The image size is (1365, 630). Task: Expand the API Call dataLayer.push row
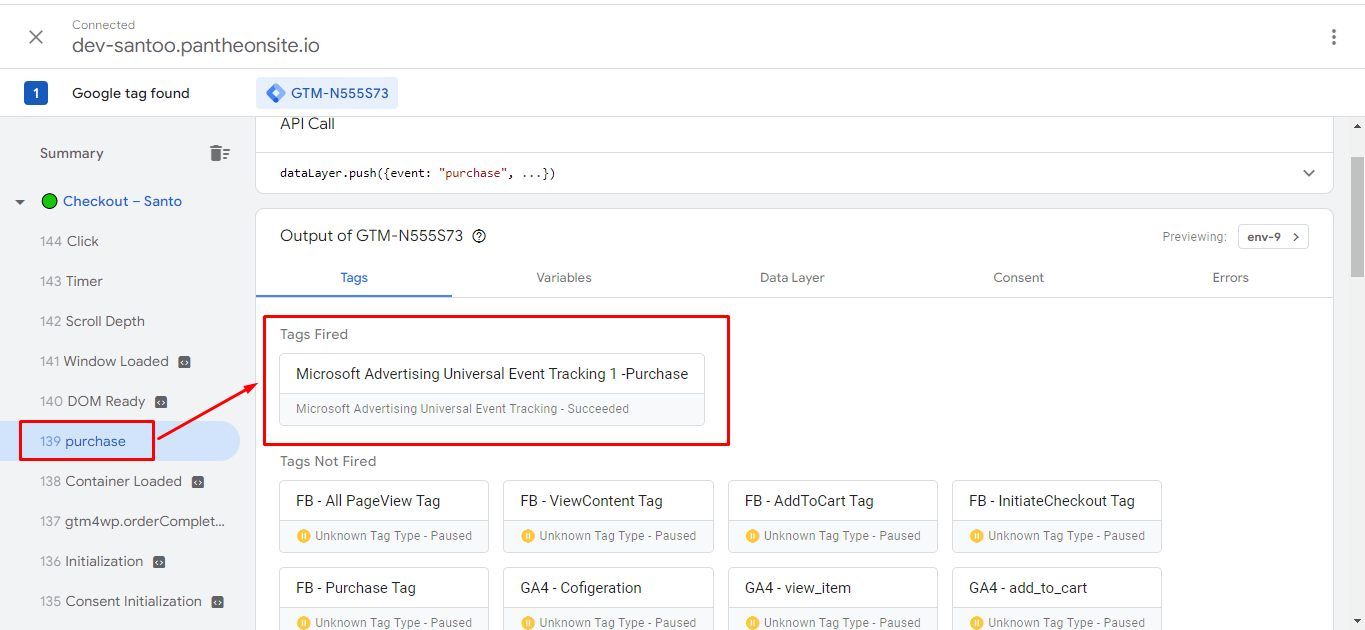pos(1309,173)
